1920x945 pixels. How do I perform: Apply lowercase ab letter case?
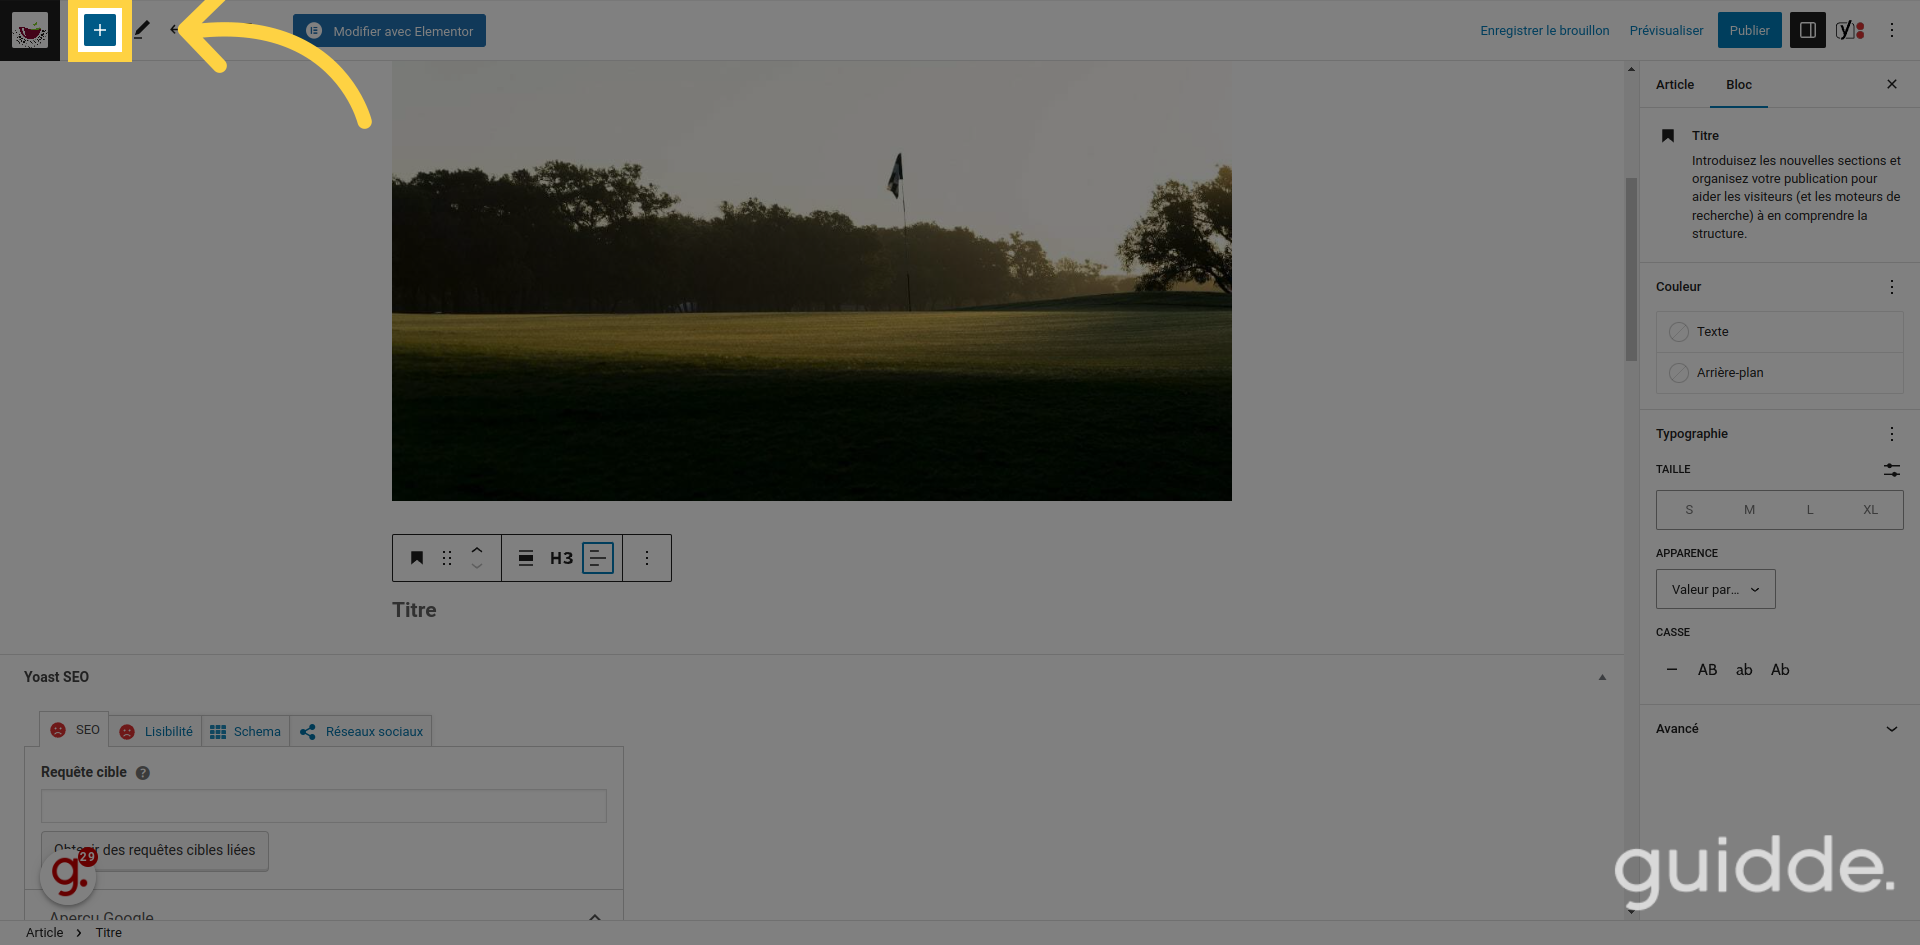click(1743, 670)
